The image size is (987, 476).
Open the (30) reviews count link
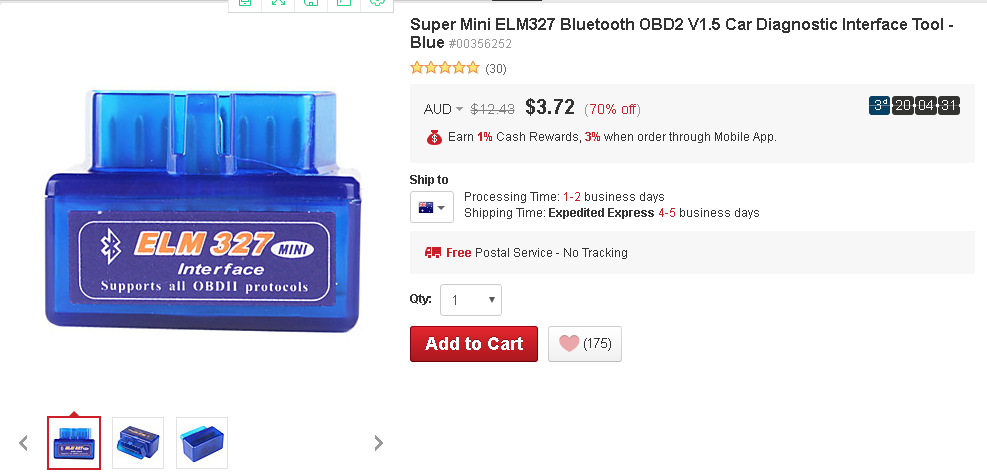[496, 69]
